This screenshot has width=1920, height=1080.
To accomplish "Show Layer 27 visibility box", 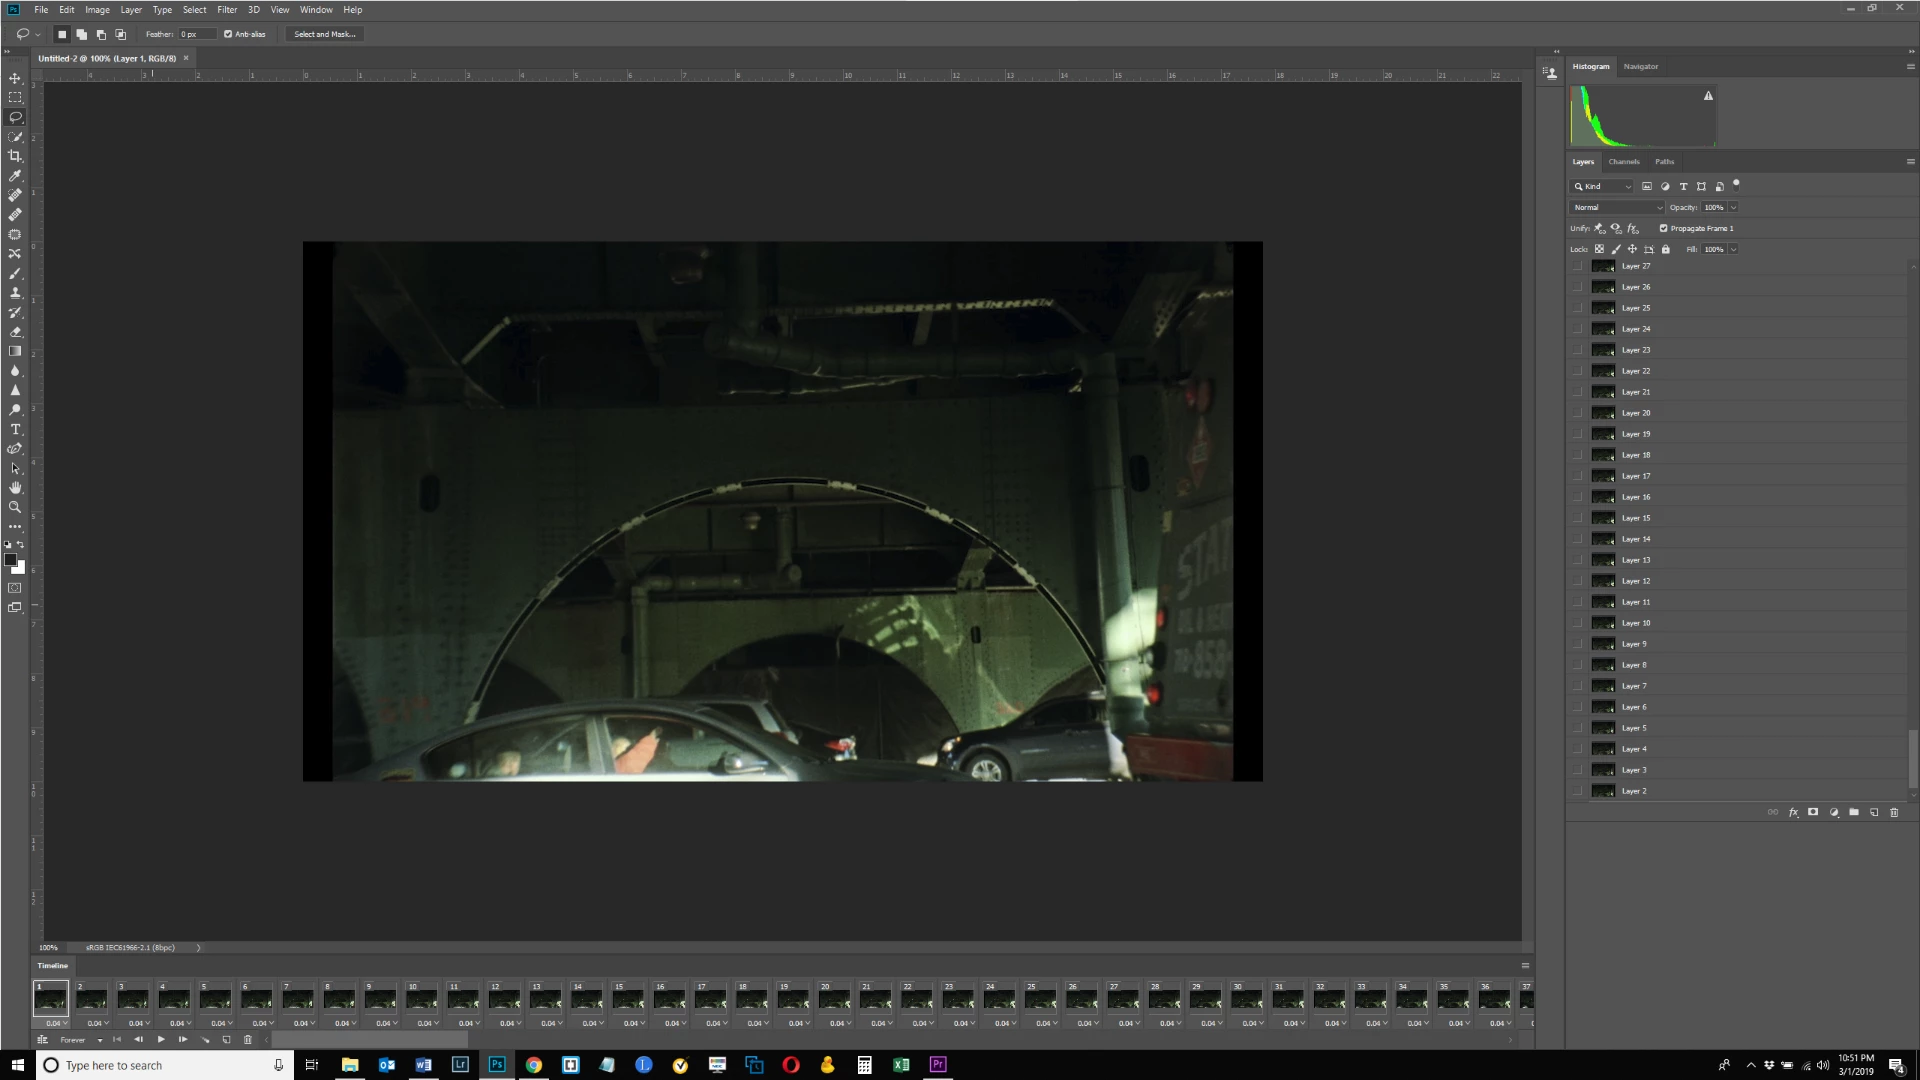I will pos(1578,266).
